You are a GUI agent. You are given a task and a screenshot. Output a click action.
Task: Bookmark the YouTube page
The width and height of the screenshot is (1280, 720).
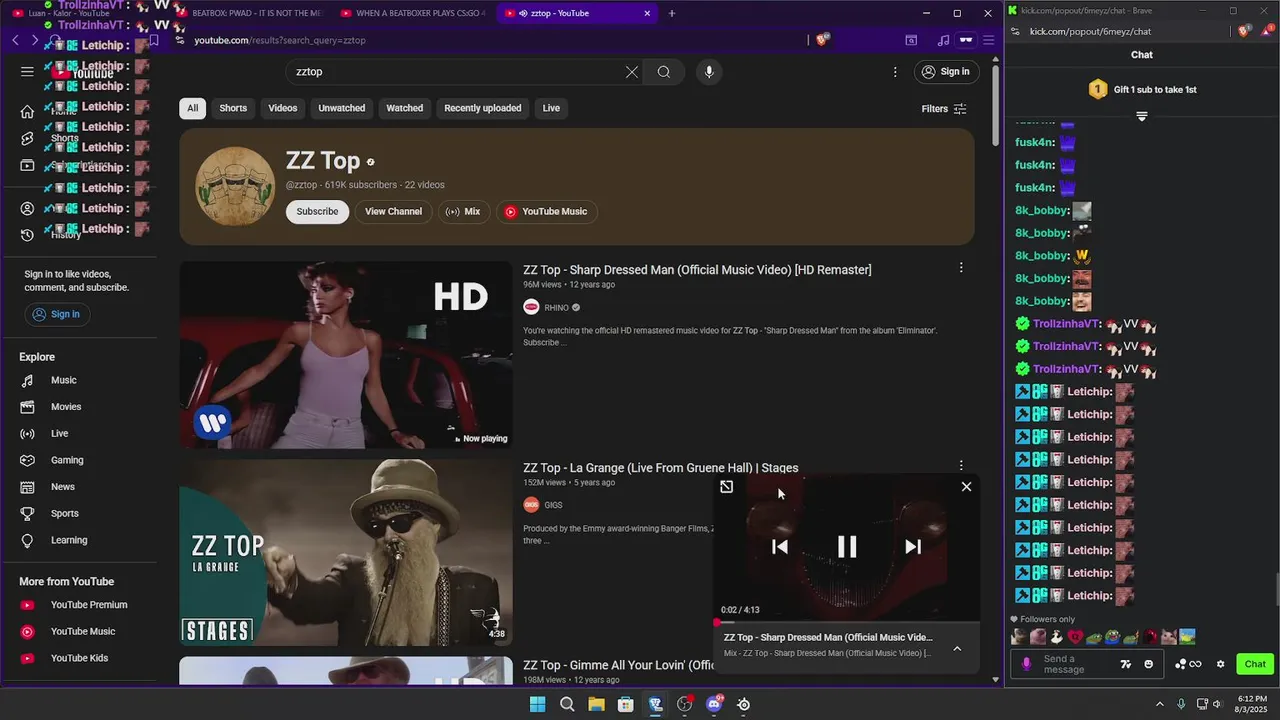pos(154,40)
